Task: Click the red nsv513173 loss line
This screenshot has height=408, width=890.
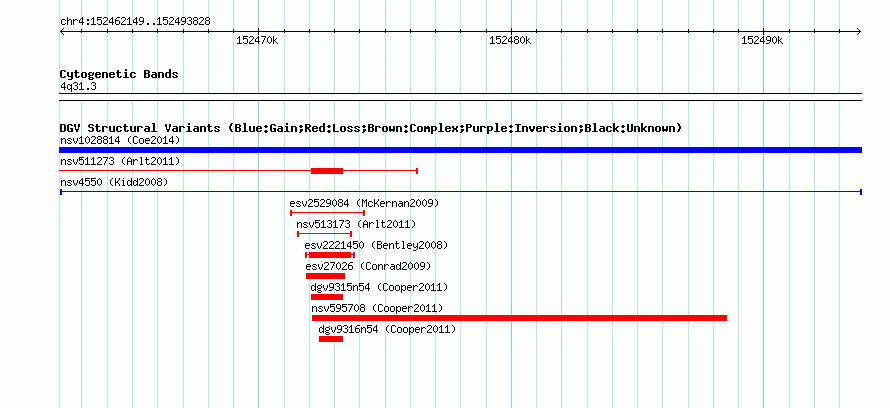Action: tap(324, 234)
